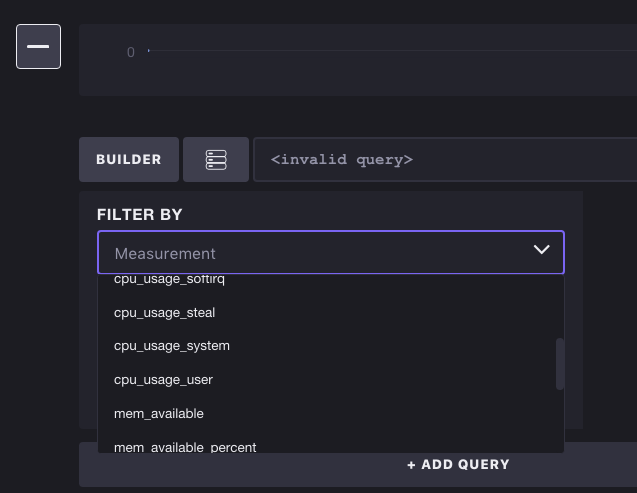Click the 0 y-axis label

130,53
